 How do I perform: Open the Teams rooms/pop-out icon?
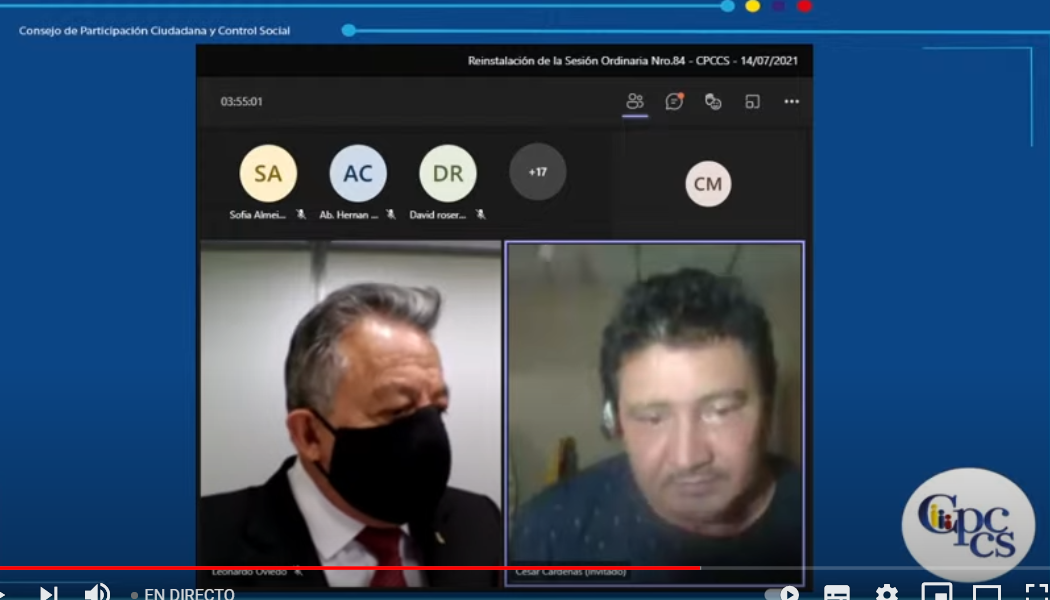pos(753,102)
